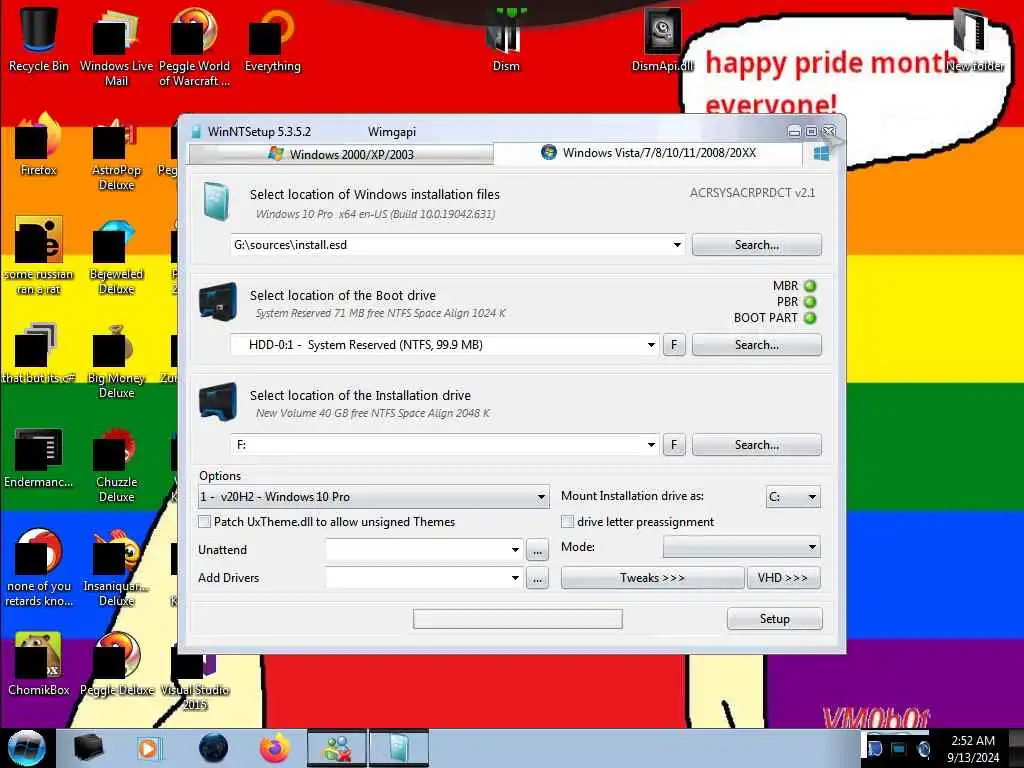Click the Setup button
Image resolution: width=1024 pixels, height=768 pixels.
coord(775,618)
